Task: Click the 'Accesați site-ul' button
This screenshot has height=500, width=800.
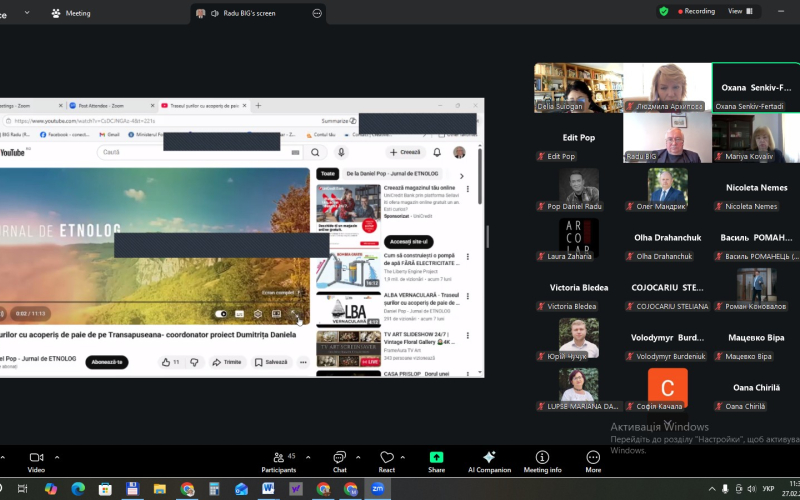Action: 408,242
